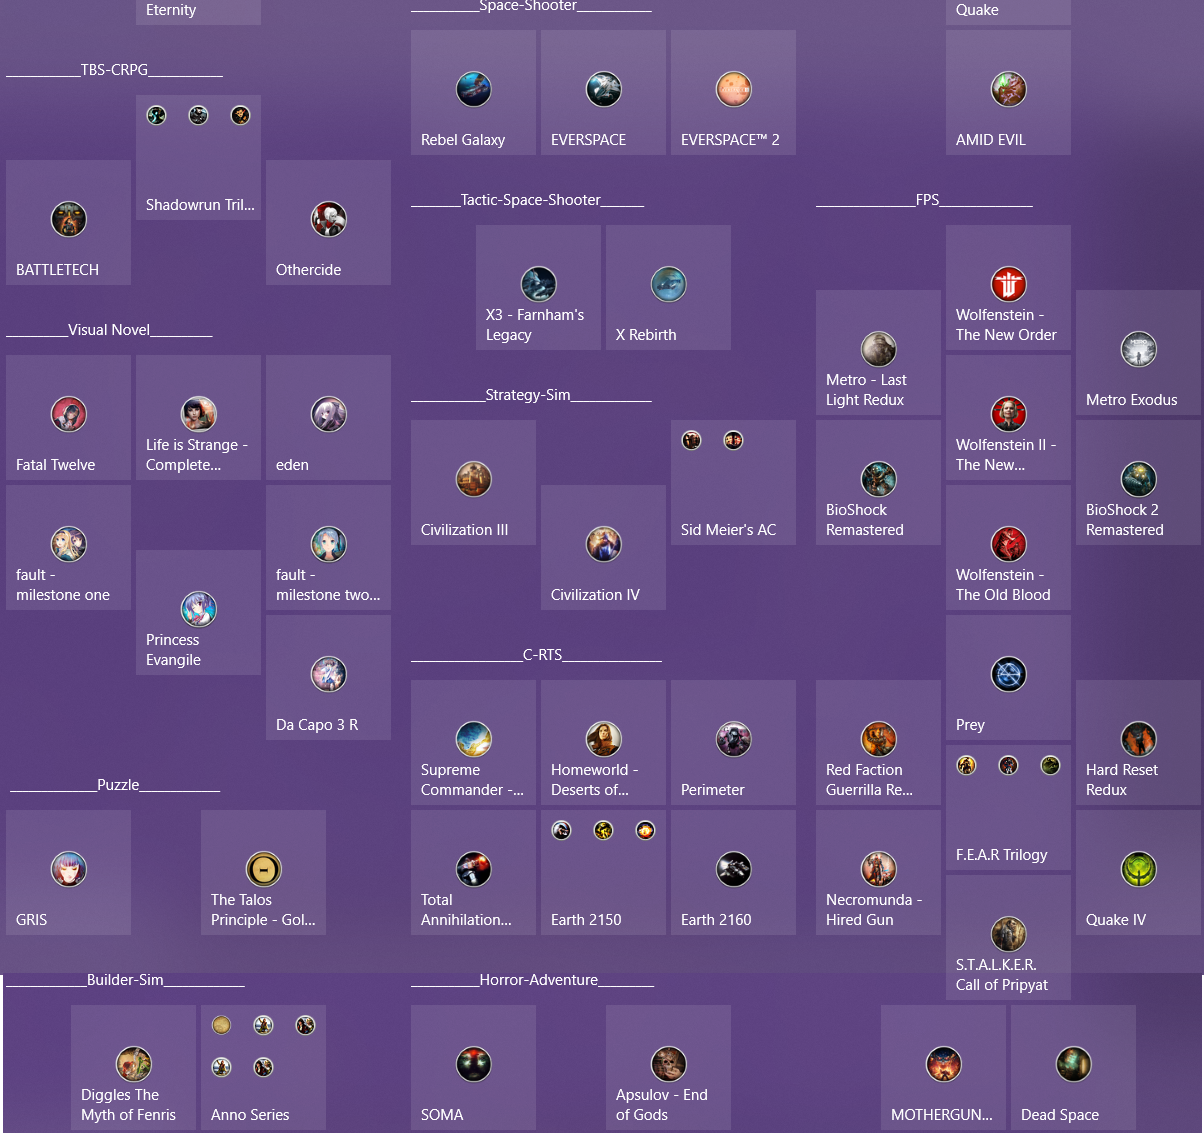
Task: Start Civilization III from its tile
Action: tap(473, 482)
